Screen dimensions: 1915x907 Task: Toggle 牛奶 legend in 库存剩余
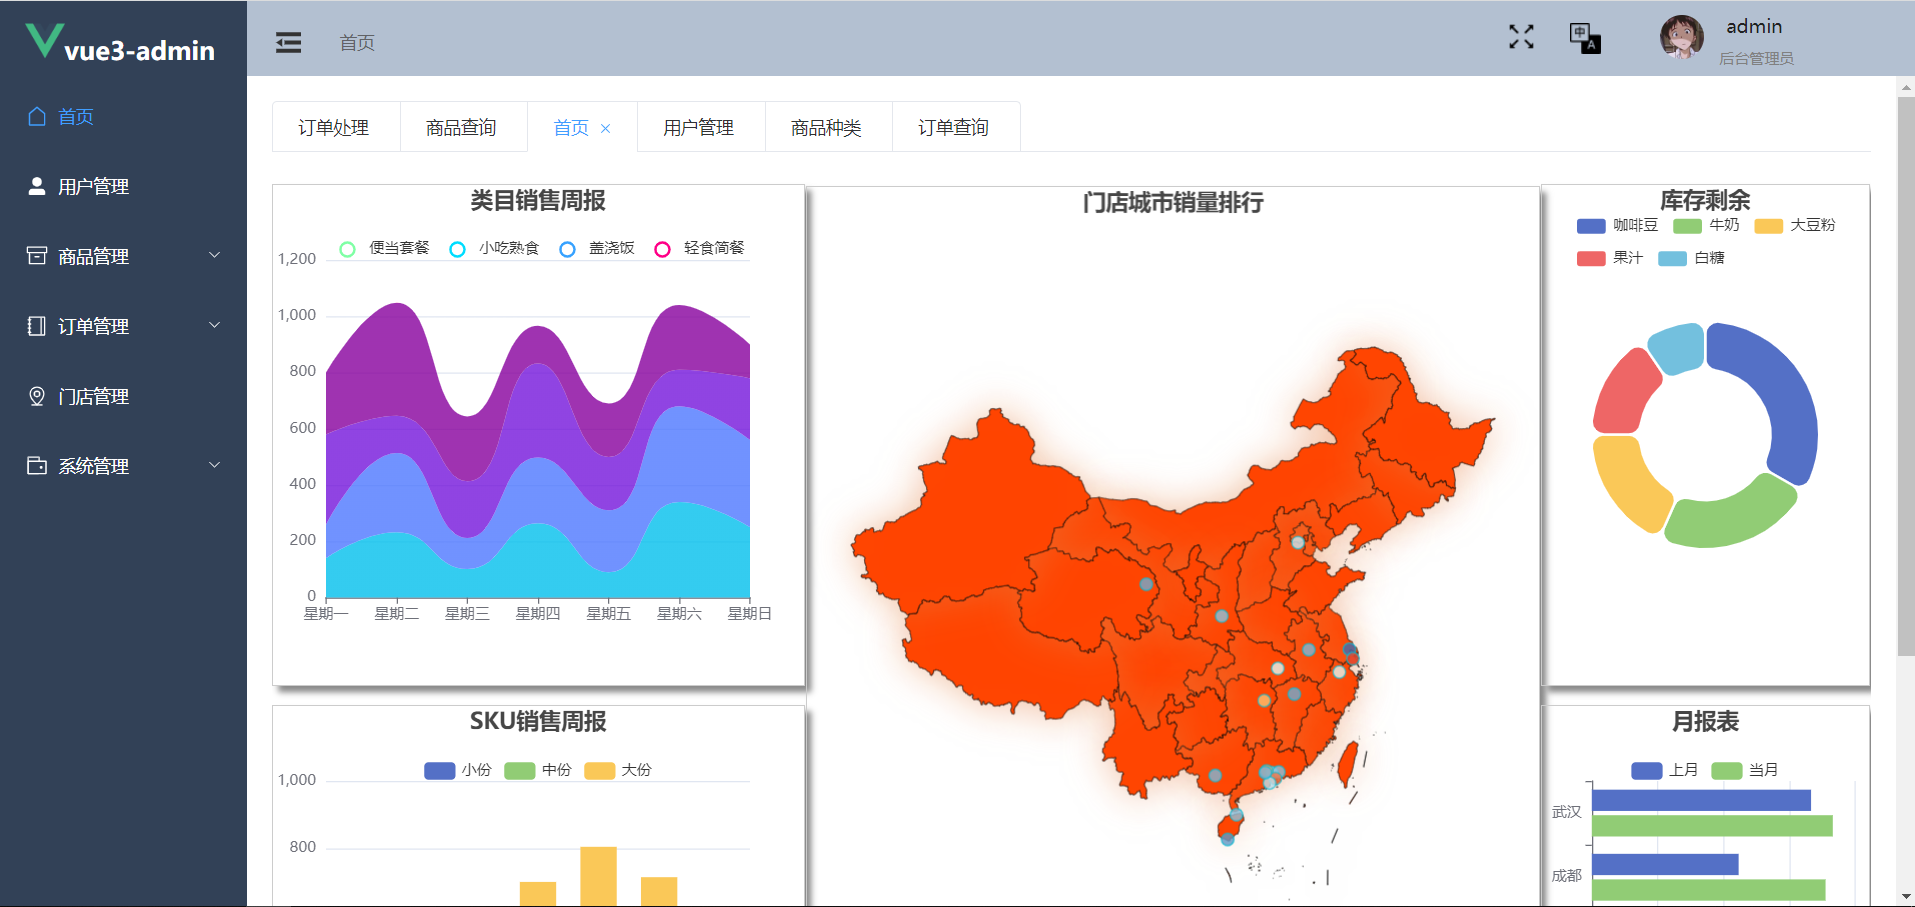coord(1706,225)
